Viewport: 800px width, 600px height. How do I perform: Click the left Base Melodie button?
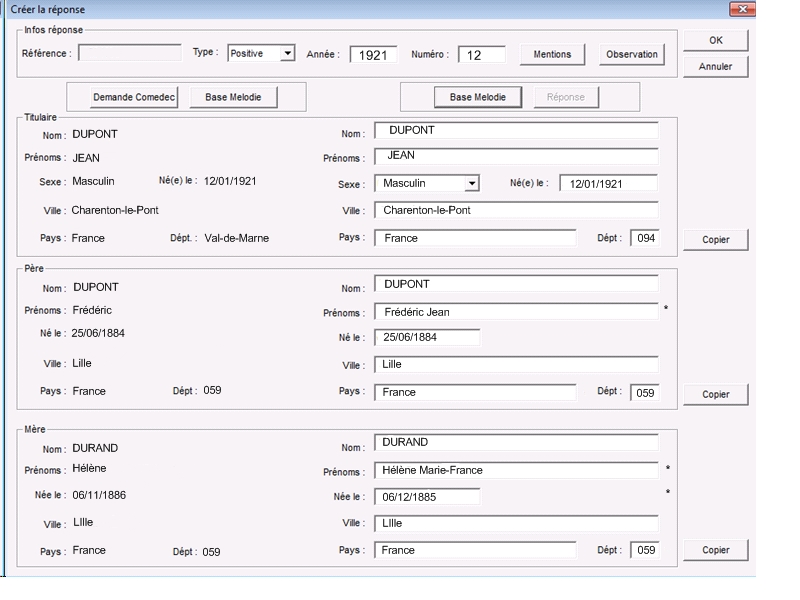[x=232, y=97]
